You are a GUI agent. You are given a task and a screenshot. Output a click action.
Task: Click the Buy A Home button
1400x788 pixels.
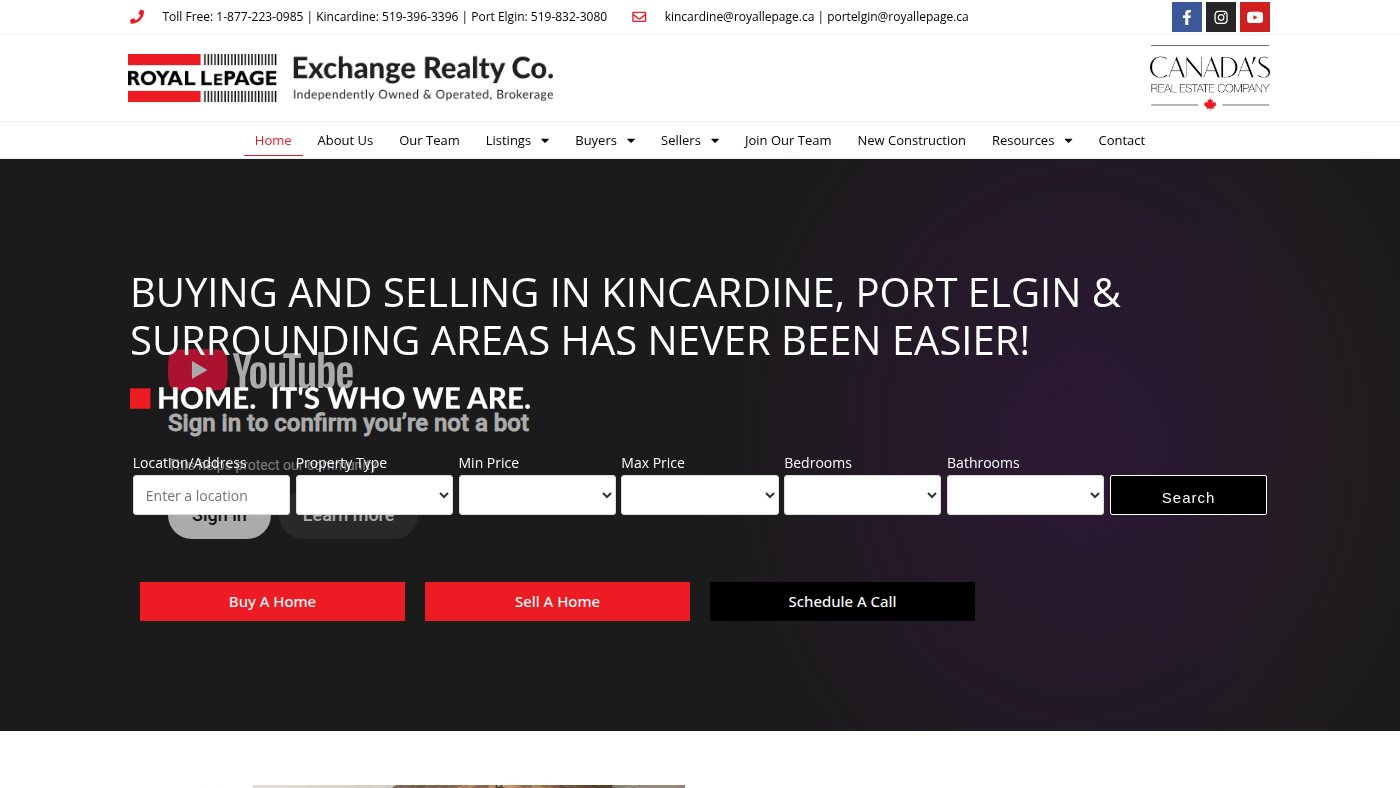(272, 602)
